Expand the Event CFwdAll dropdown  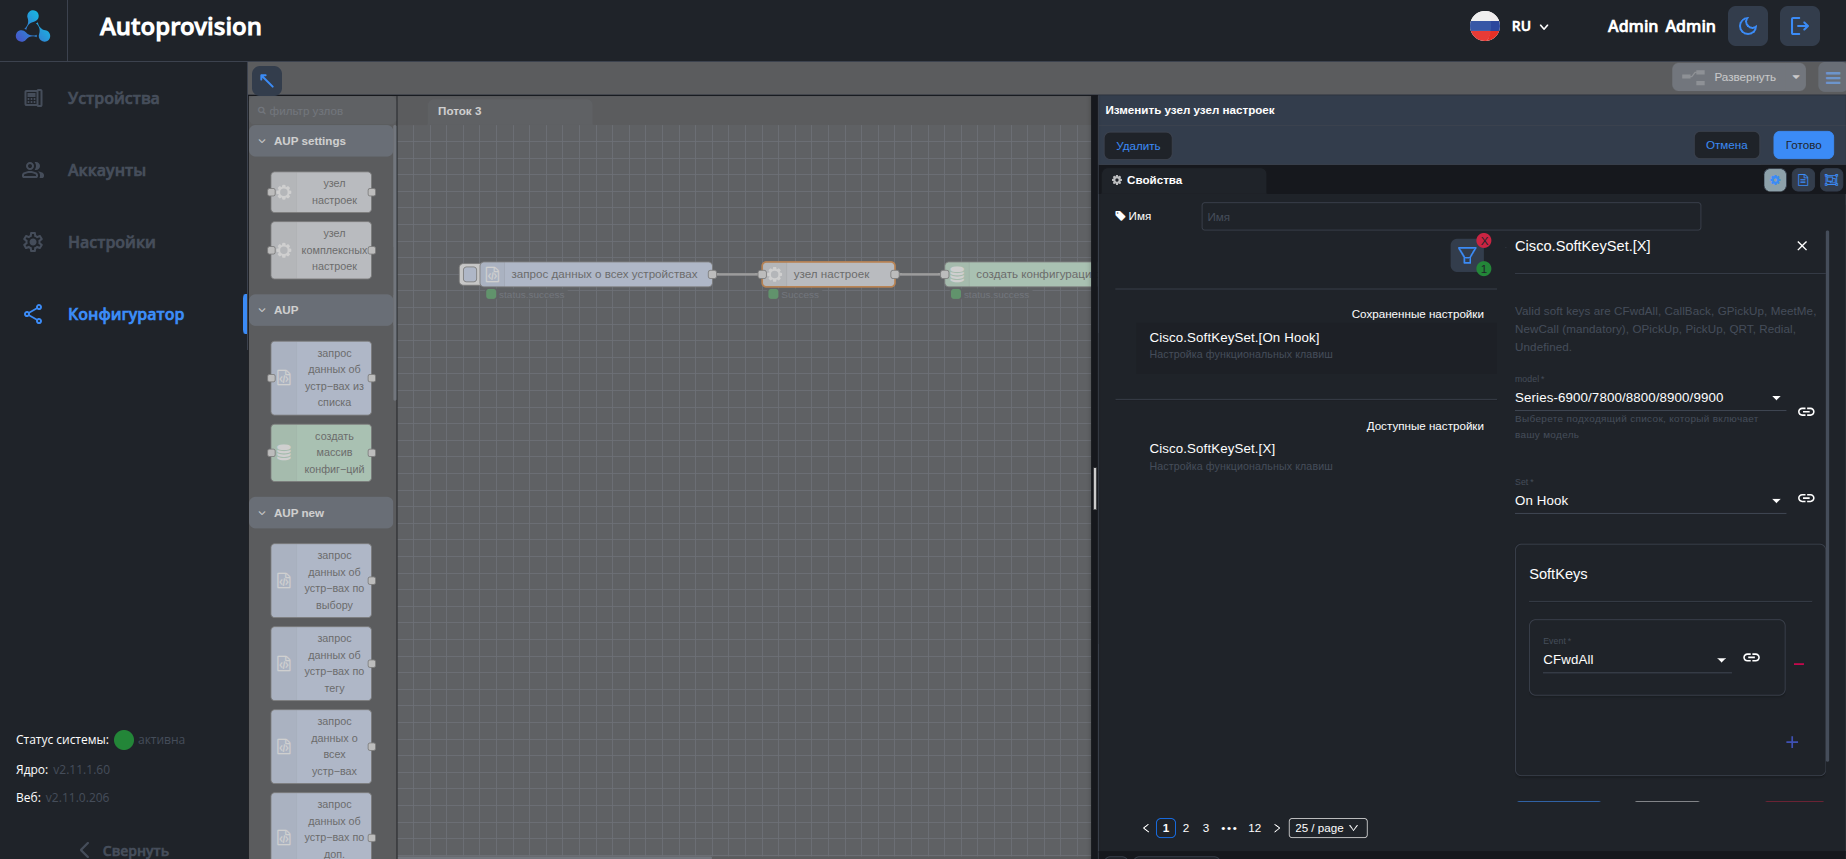(x=1635, y=660)
